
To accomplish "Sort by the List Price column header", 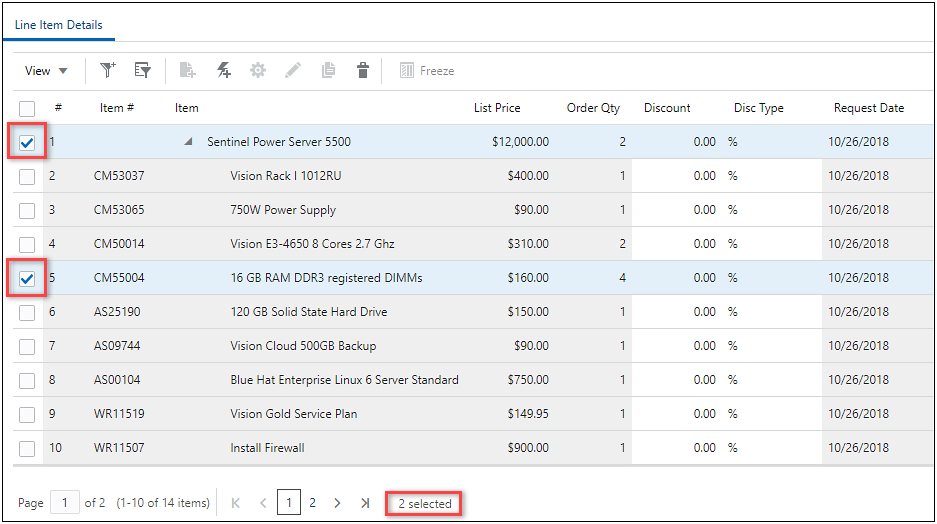I will [496, 108].
